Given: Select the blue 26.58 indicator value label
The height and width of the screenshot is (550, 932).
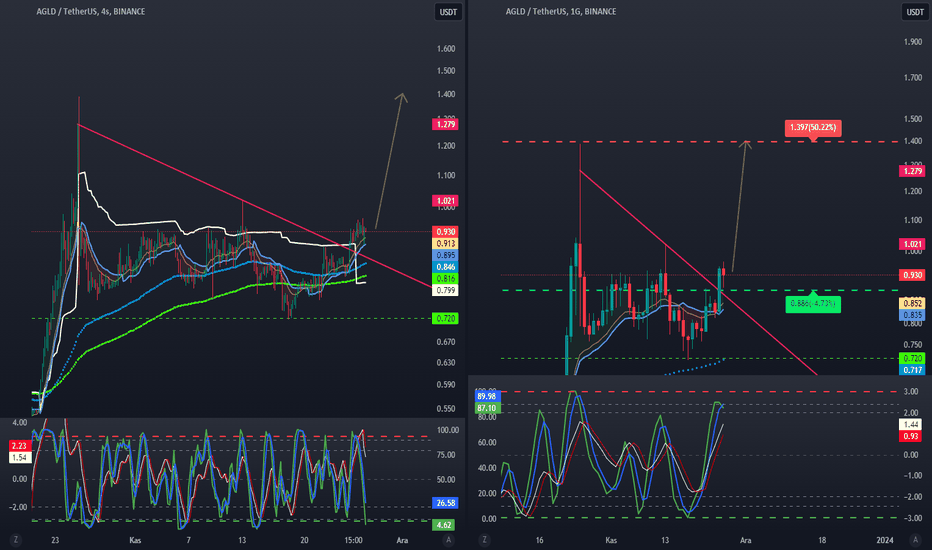Looking at the screenshot, I should pyautogui.click(x=445, y=503).
